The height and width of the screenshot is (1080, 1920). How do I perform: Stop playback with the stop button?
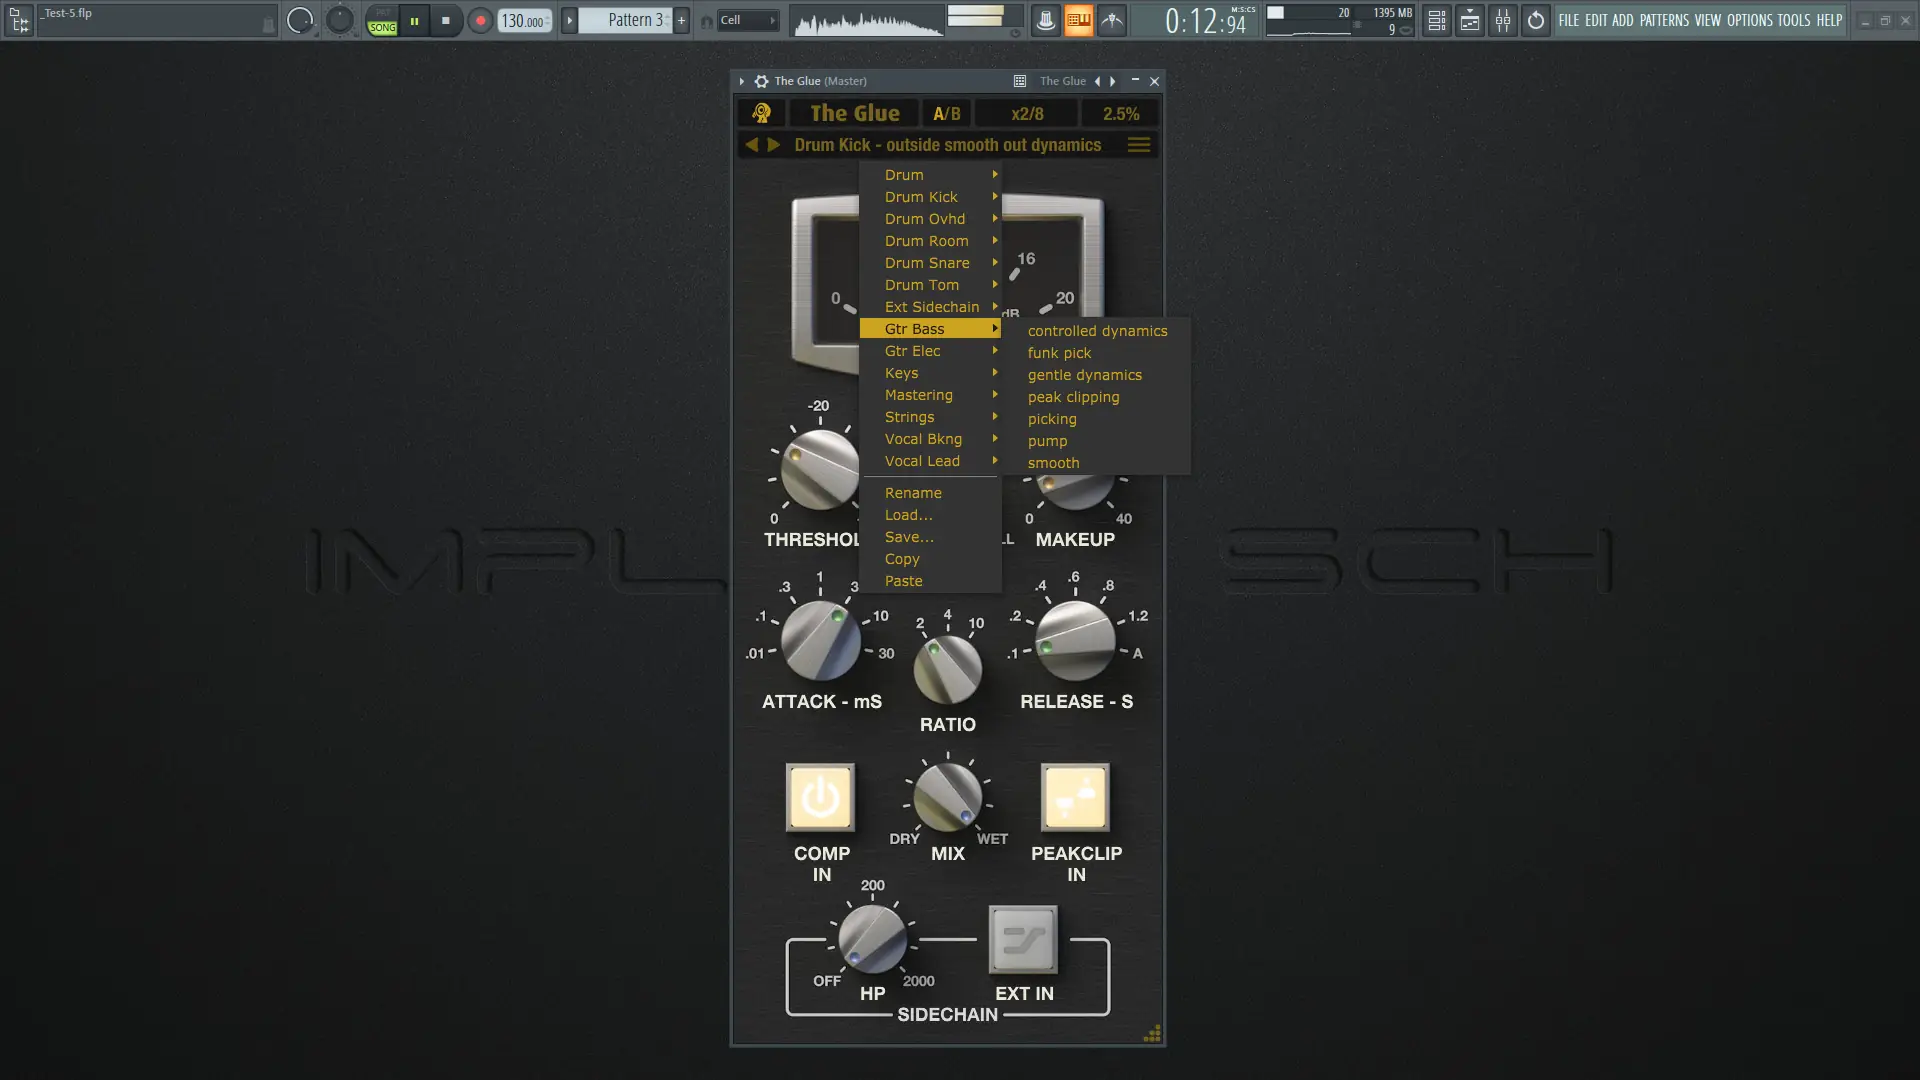(446, 20)
